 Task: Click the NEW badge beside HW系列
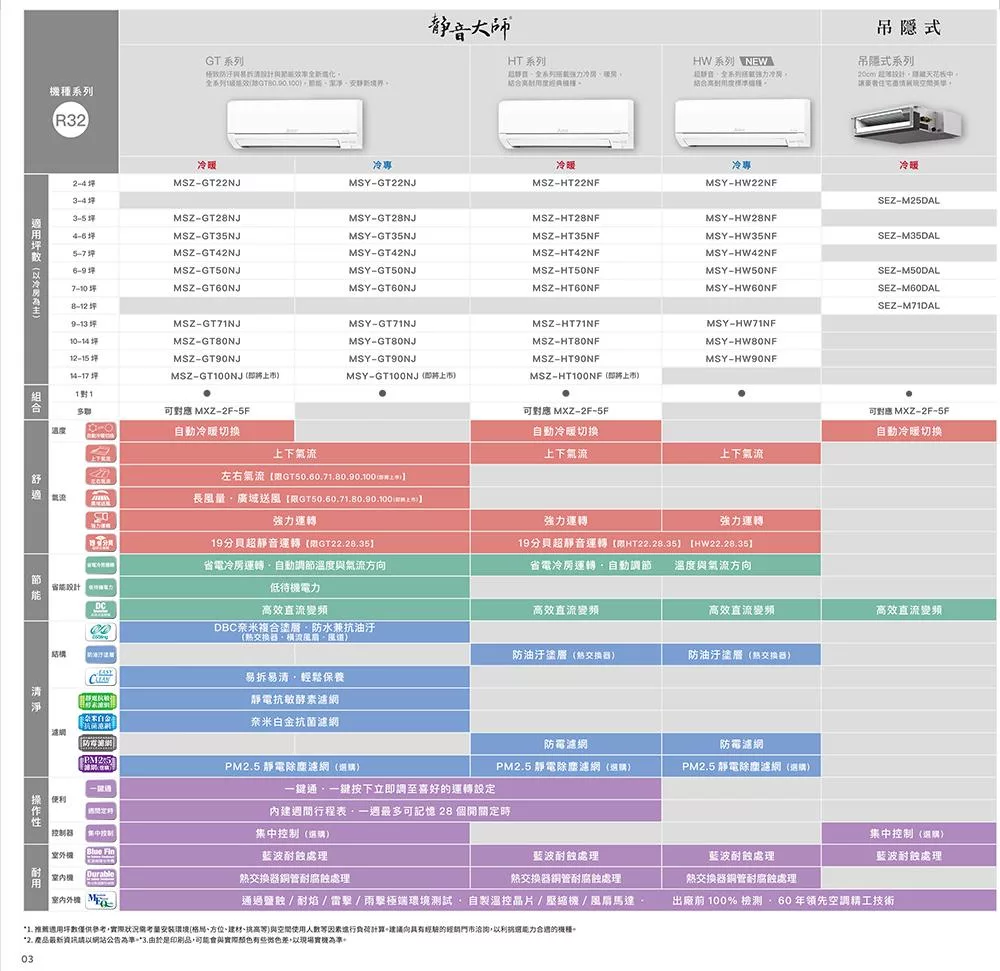coord(768,62)
